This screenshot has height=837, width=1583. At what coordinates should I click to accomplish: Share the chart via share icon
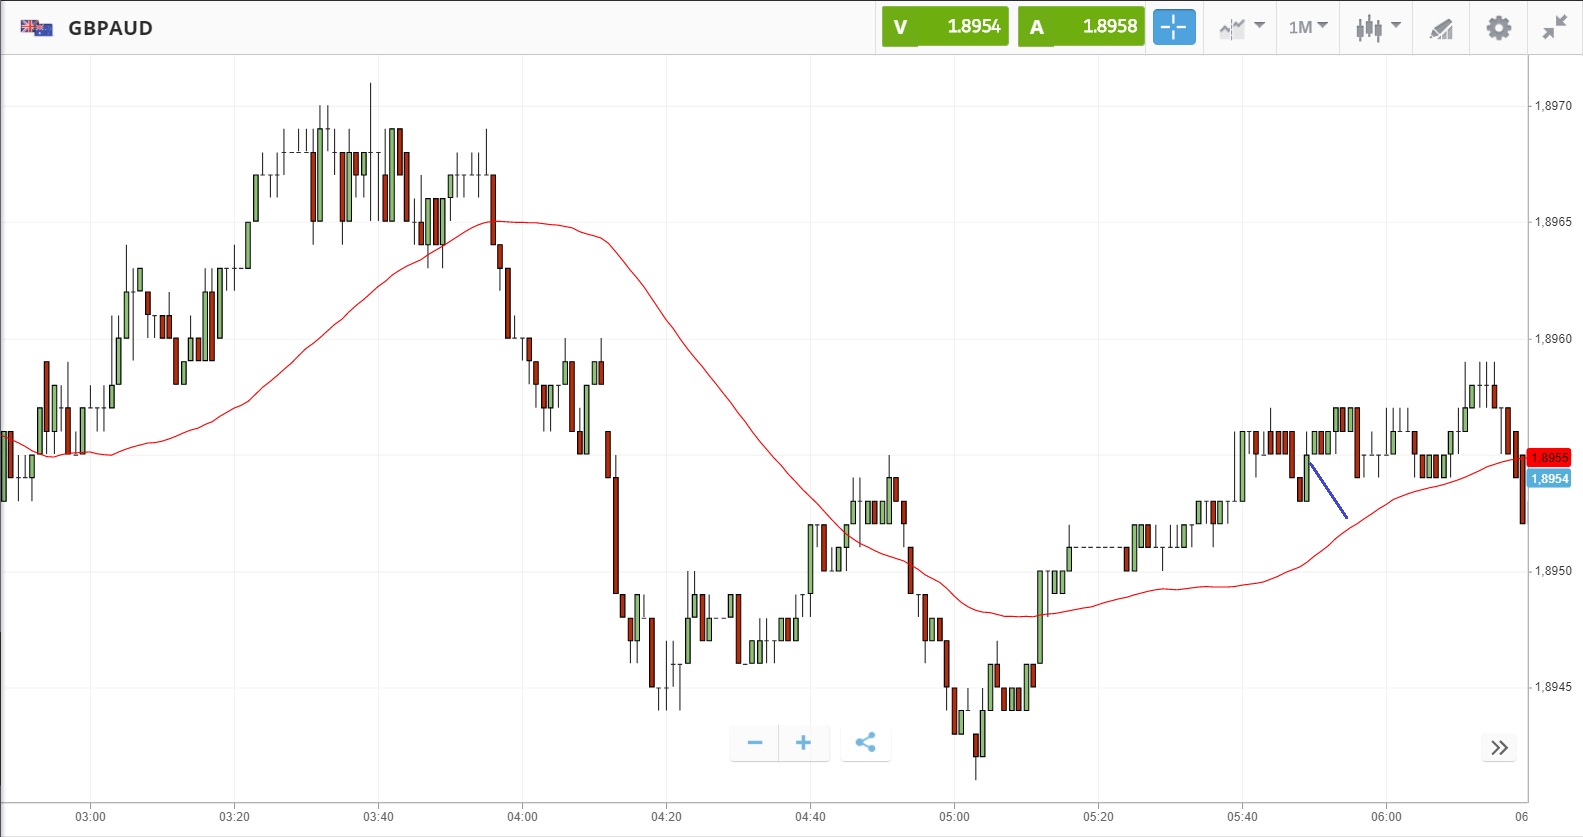865,742
